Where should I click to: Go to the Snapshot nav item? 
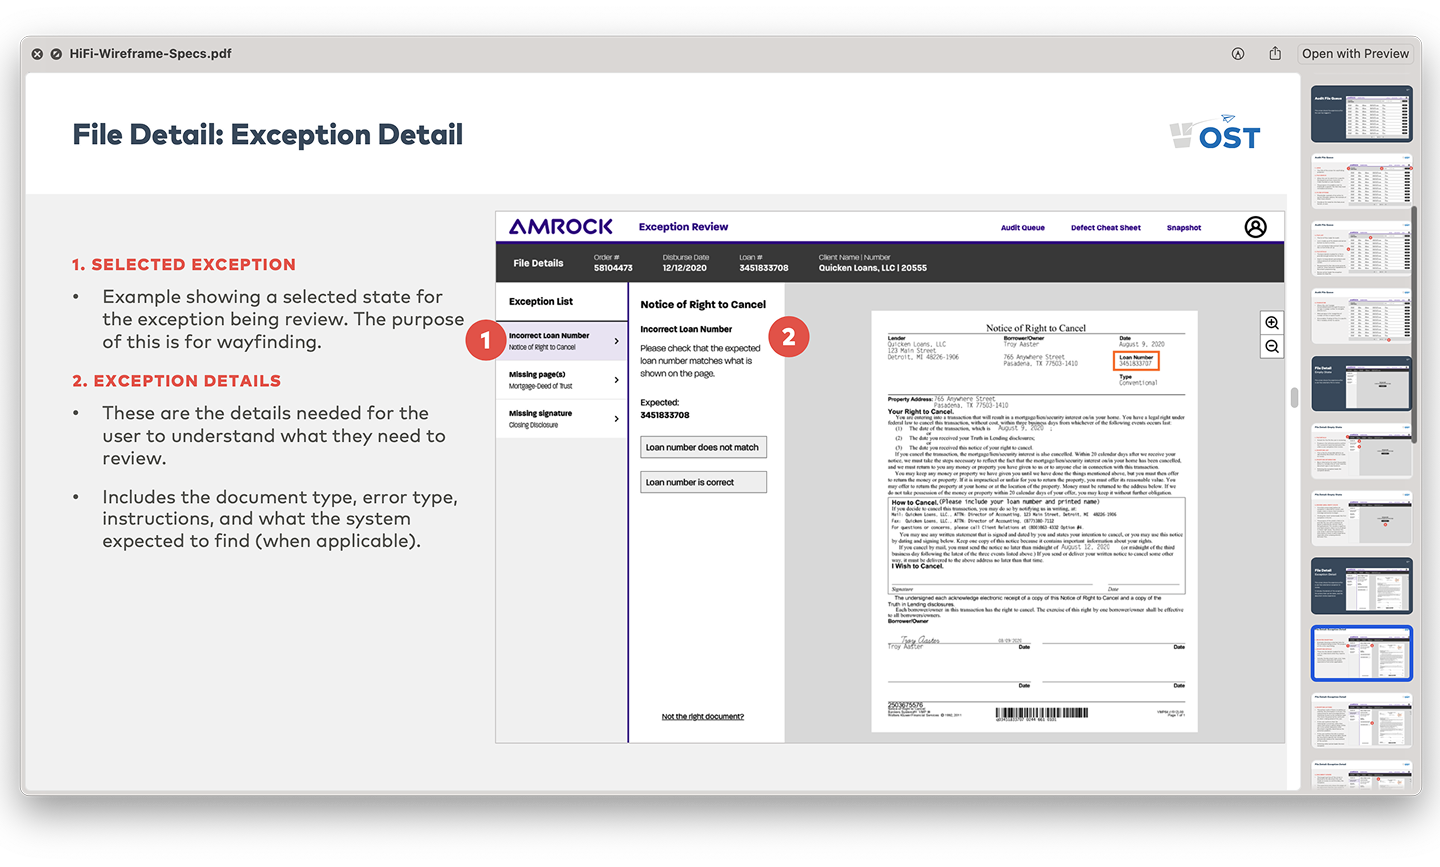(1184, 228)
